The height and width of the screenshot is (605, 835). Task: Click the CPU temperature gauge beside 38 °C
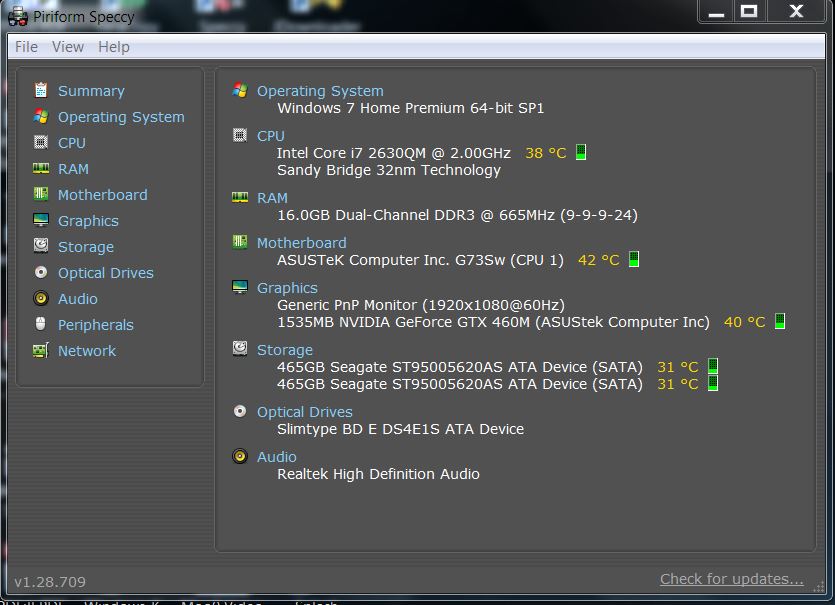coord(581,152)
